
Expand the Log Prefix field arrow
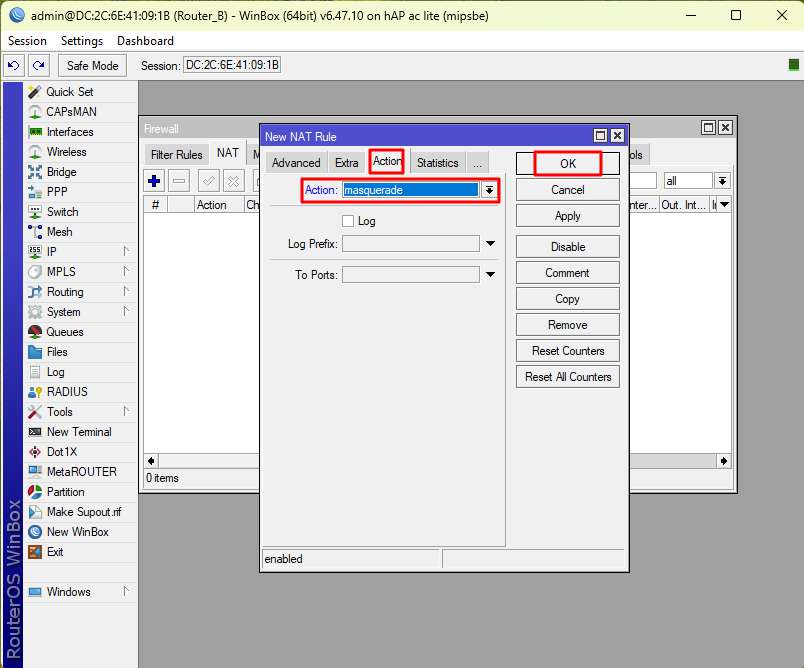(x=490, y=244)
